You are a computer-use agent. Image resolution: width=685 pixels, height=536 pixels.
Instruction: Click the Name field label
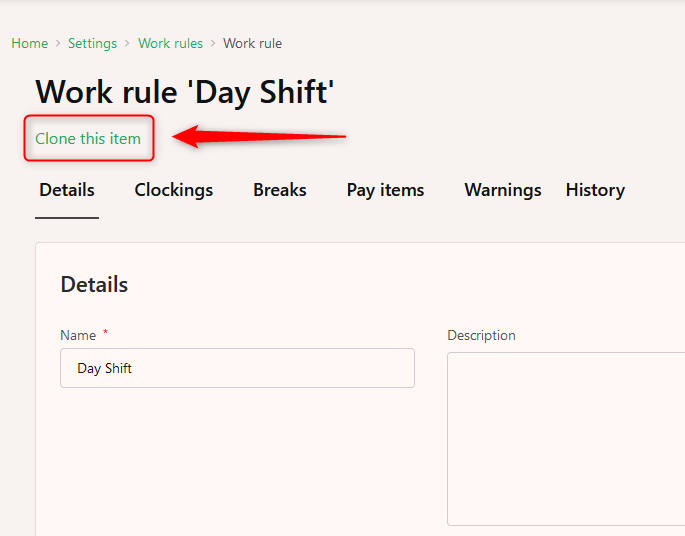point(78,335)
